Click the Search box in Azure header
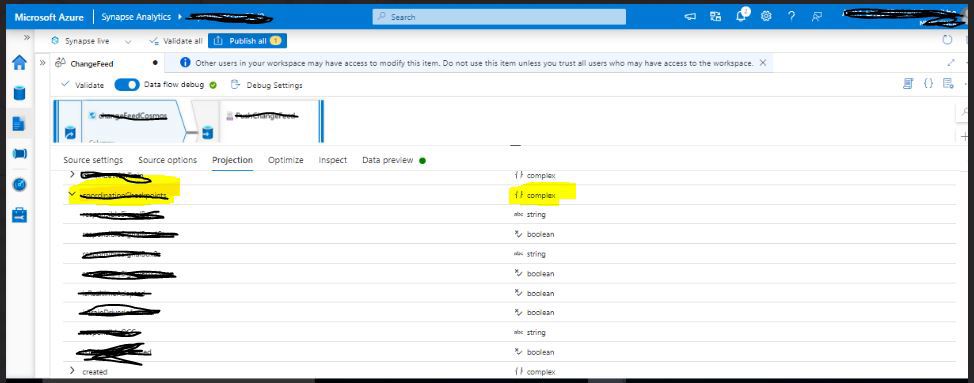This screenshot has height=383, width=974. [x=499, y=17]
